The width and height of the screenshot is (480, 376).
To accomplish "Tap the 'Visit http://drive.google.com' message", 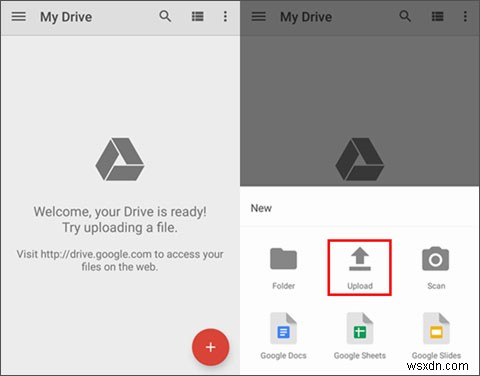I will tap(120, 260).
